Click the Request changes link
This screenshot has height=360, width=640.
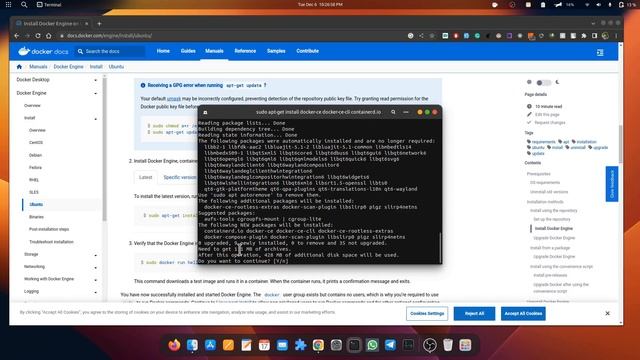click(550, 122)
